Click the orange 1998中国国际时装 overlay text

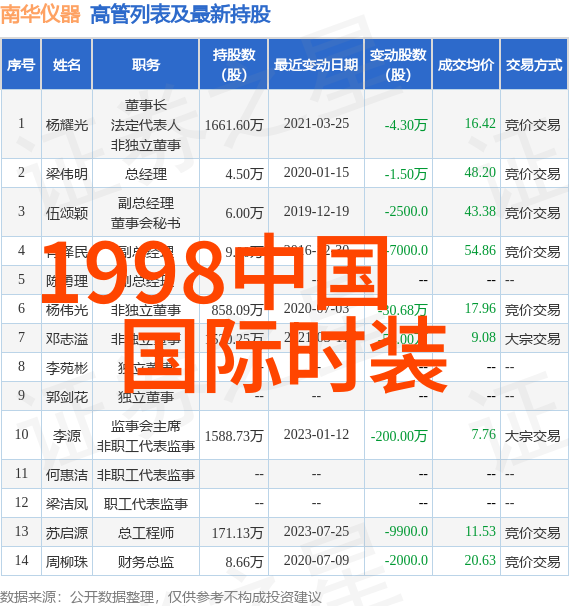pyautogui.click(x=245, y=315)
